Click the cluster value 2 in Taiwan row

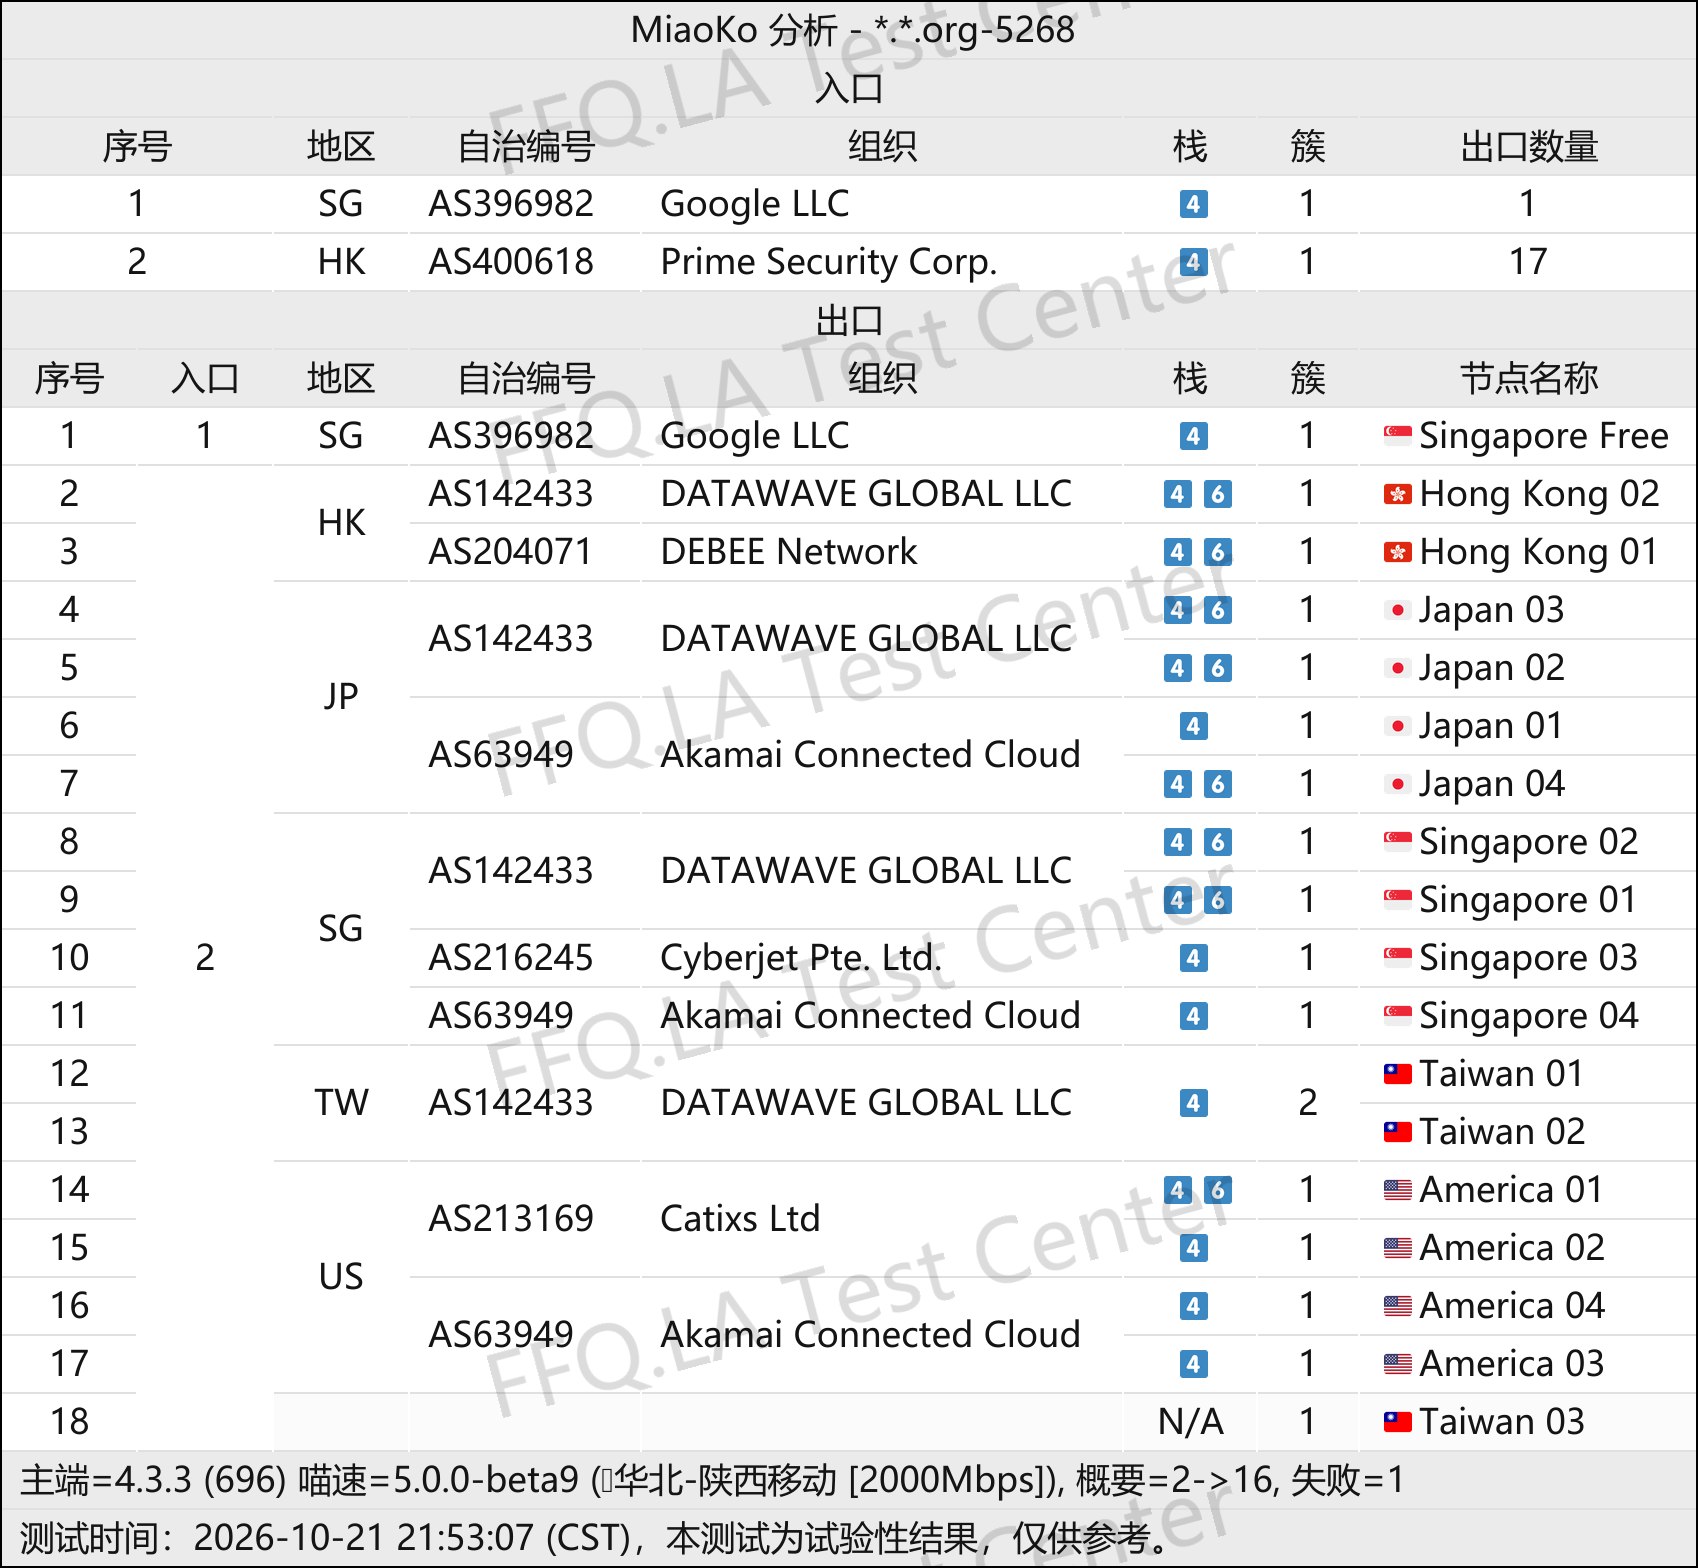click(1307, 1103)
